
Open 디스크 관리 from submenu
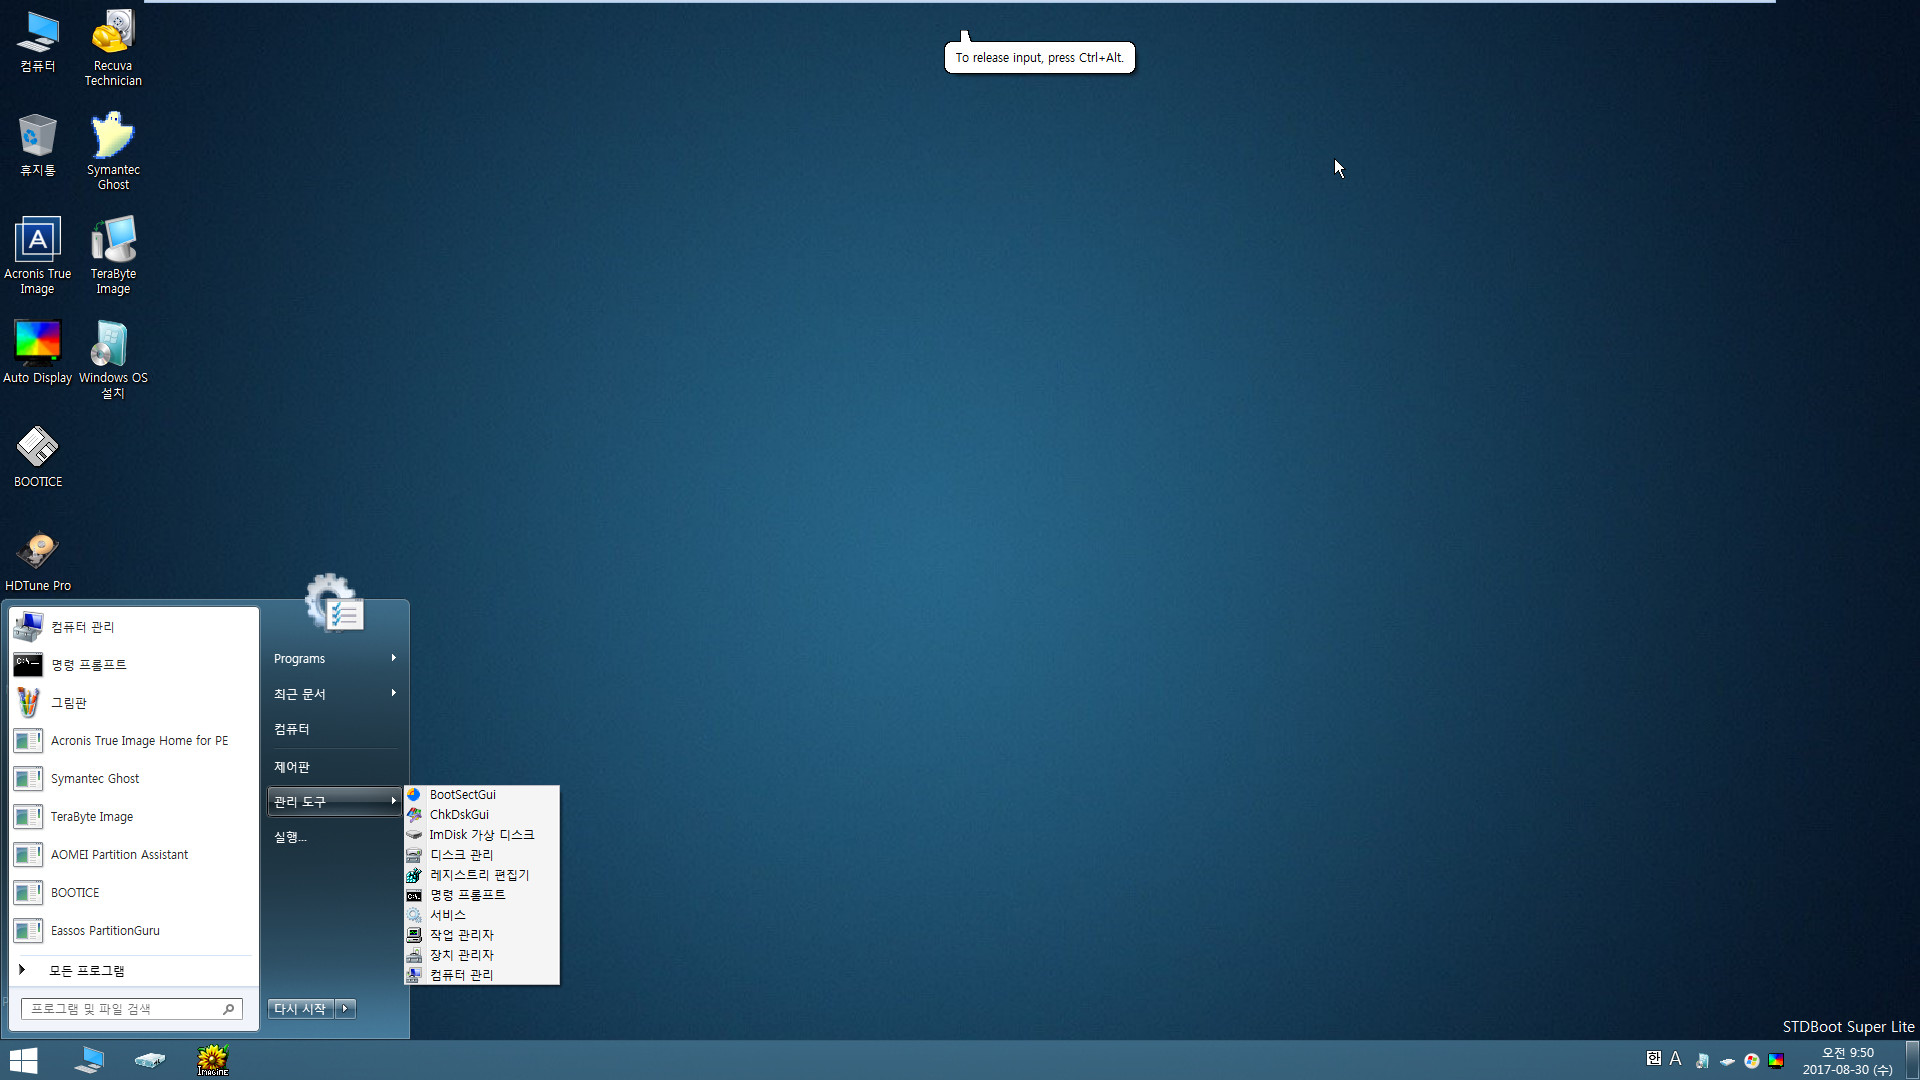pos(482,855)
